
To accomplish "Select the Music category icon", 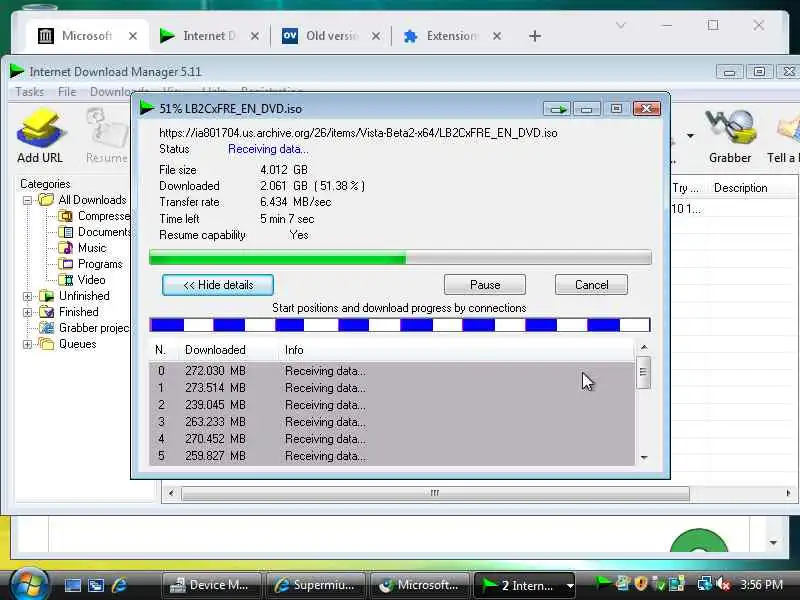I will (65, 248).
